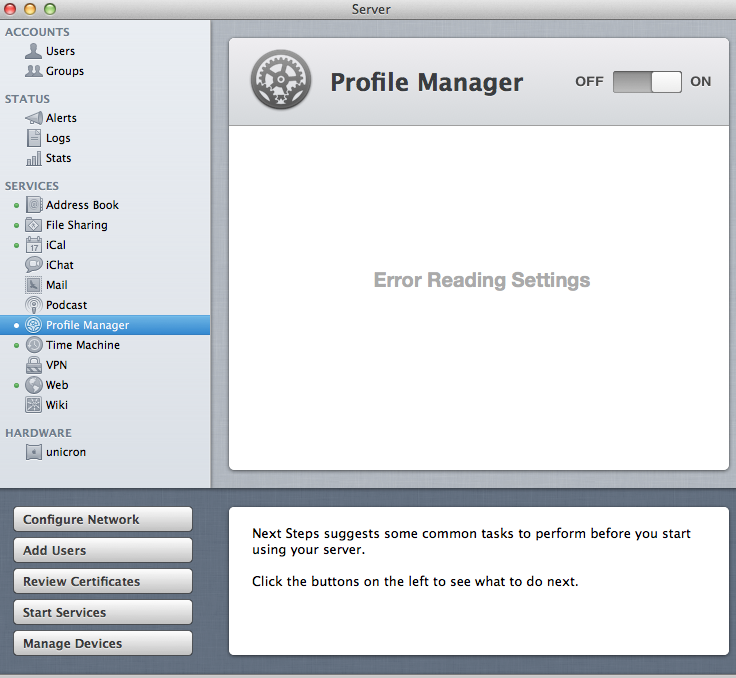
Task: Click the OFF label beside switch
Action: [x=589, y=82]
